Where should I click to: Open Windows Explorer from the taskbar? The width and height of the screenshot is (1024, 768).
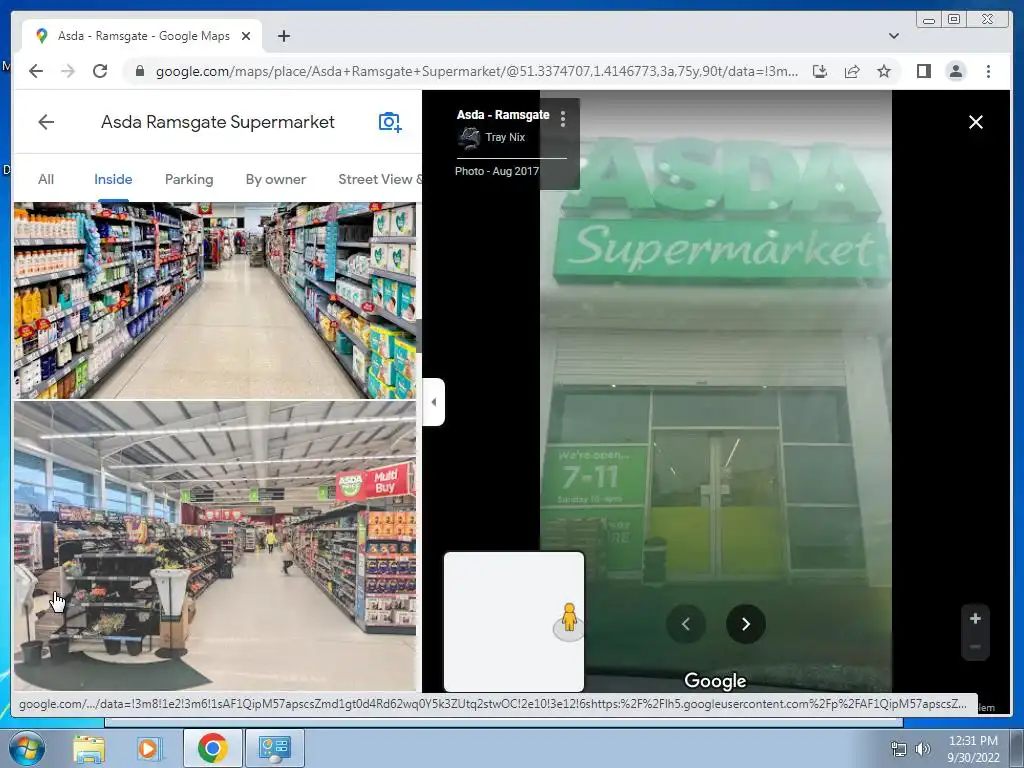pos(89,748)
